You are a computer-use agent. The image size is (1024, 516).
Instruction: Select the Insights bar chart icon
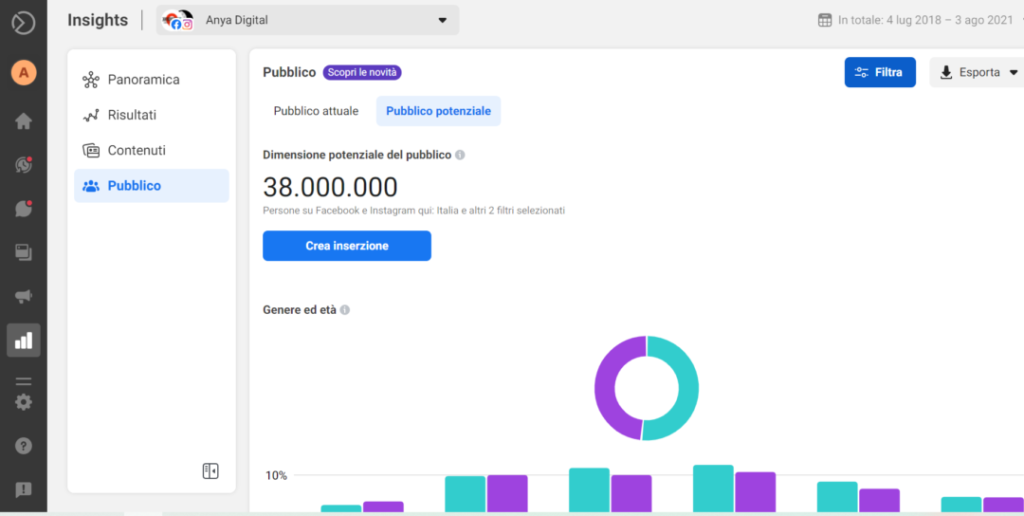point(24,340)
